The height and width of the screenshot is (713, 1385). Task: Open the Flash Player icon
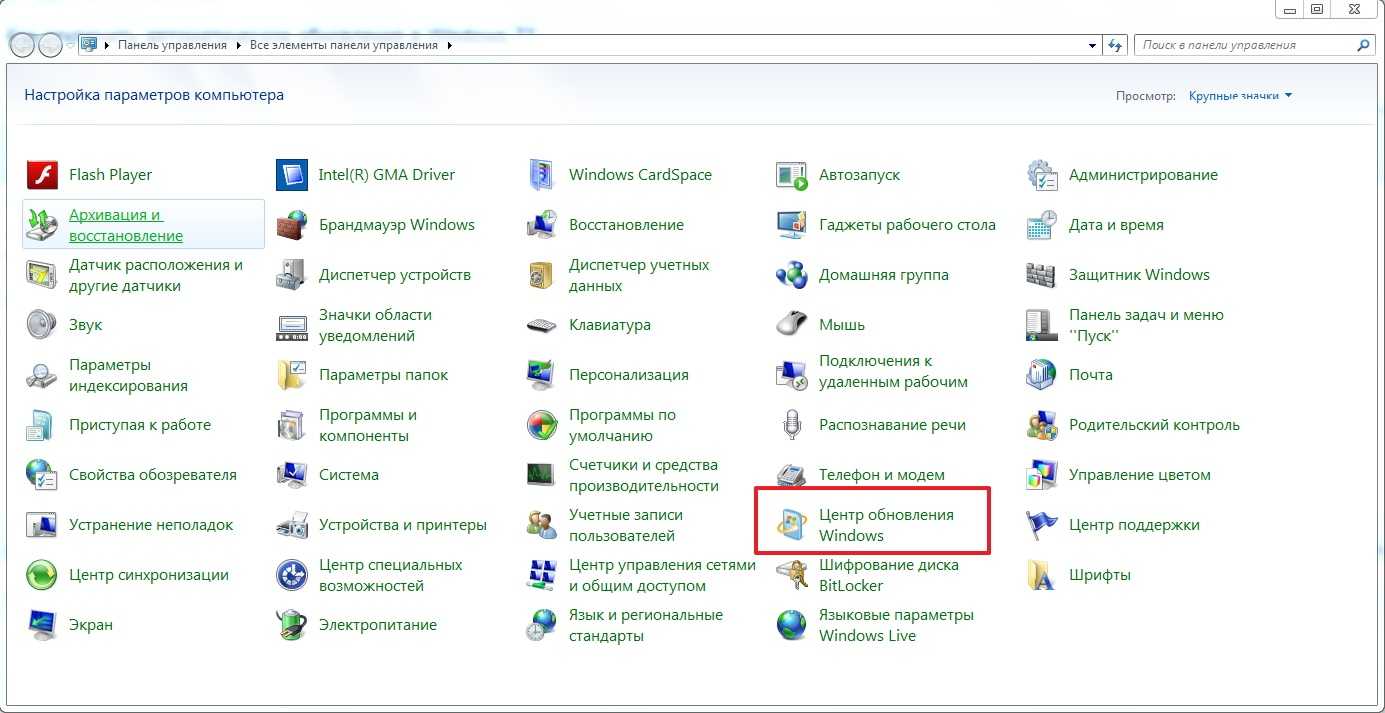39,175
